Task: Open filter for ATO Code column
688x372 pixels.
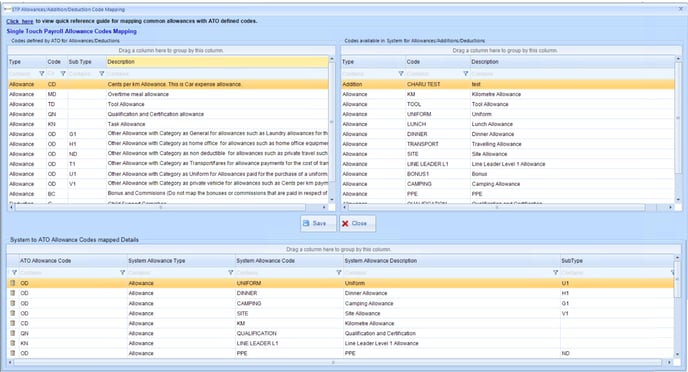Action: point(63,74)
